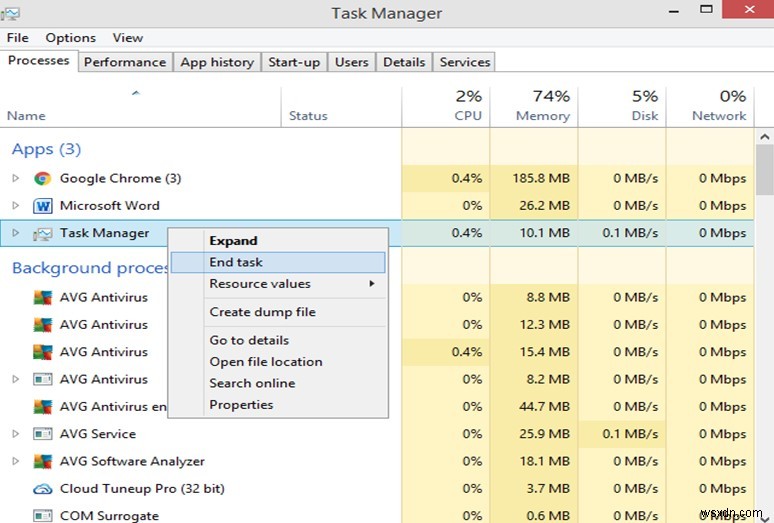Click the 26.2 MB memory value

coord(544,206)
